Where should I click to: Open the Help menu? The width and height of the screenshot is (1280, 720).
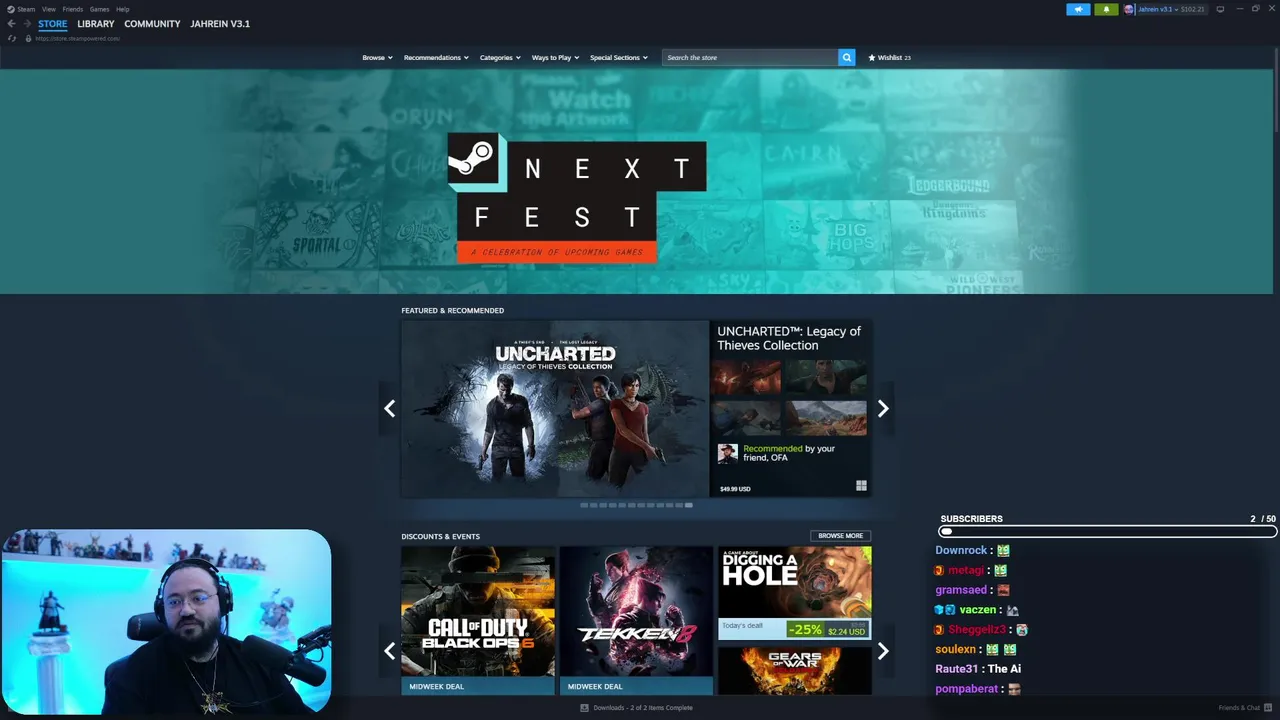[122, 9]
